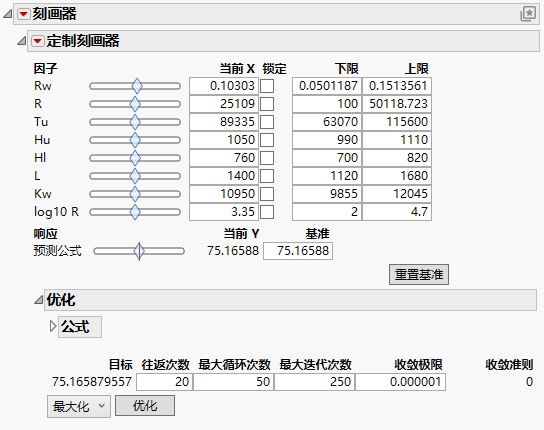
Task: Click the 基准 value field 75.16588
Action: coord(298,251)
